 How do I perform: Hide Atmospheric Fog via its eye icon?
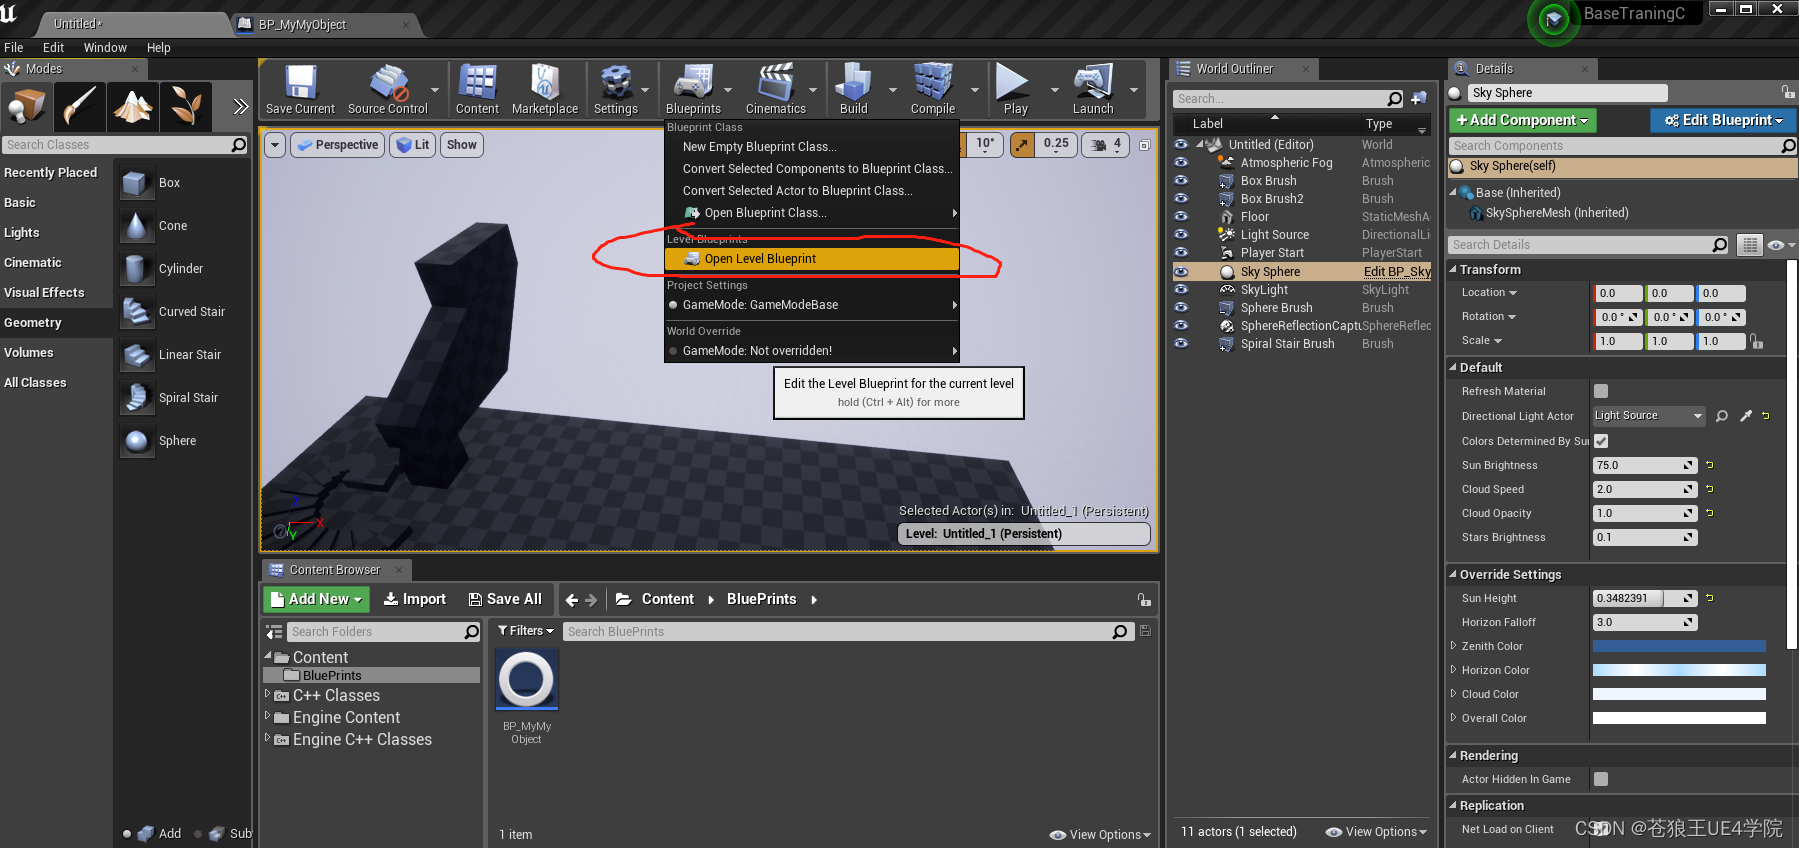(1181, 162)
